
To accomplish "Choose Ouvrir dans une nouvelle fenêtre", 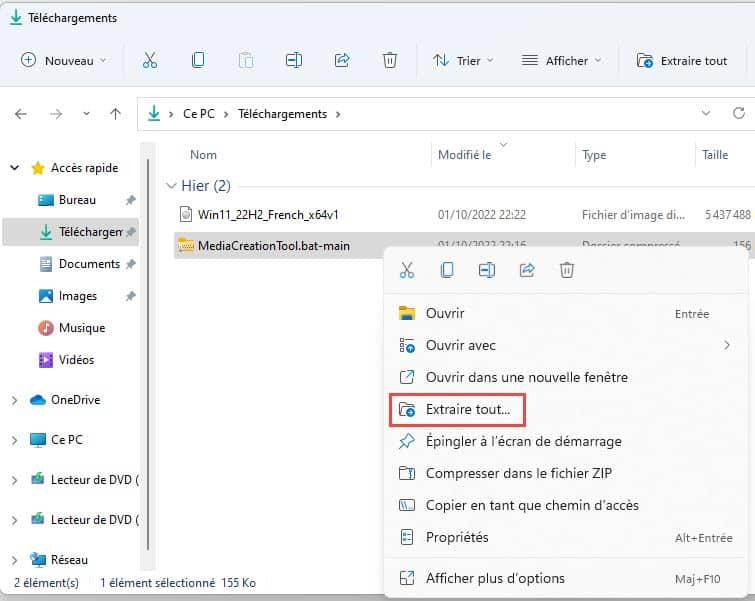I will point(566,377).
